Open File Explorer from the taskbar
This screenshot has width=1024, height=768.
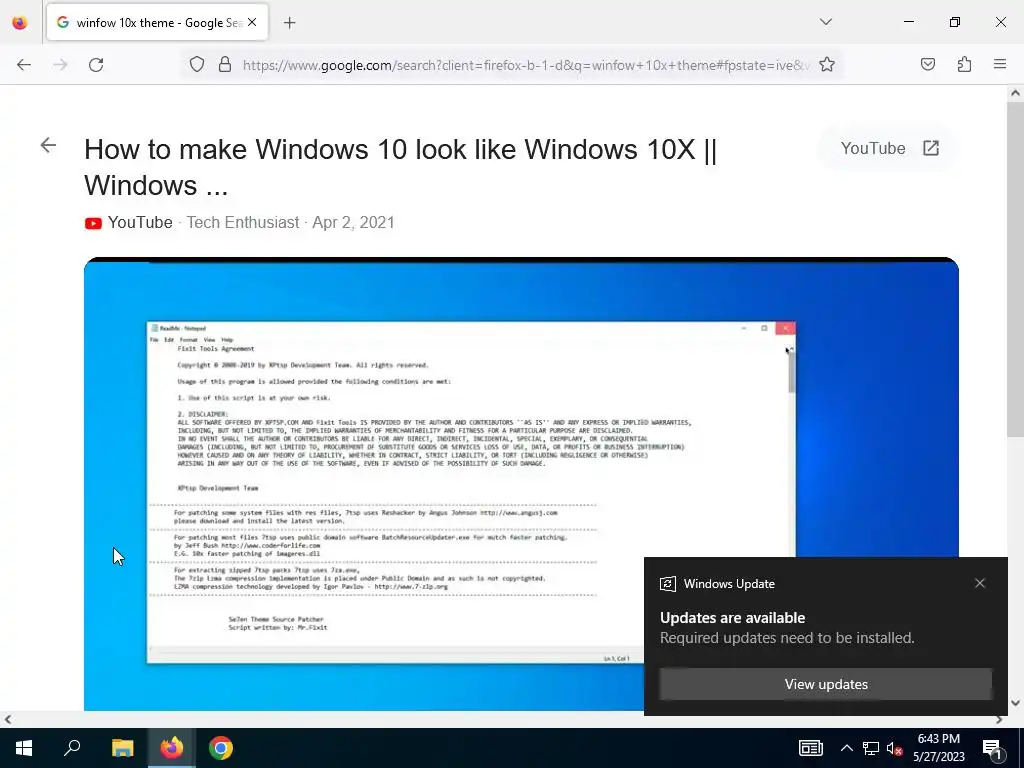tap(122, 748)
